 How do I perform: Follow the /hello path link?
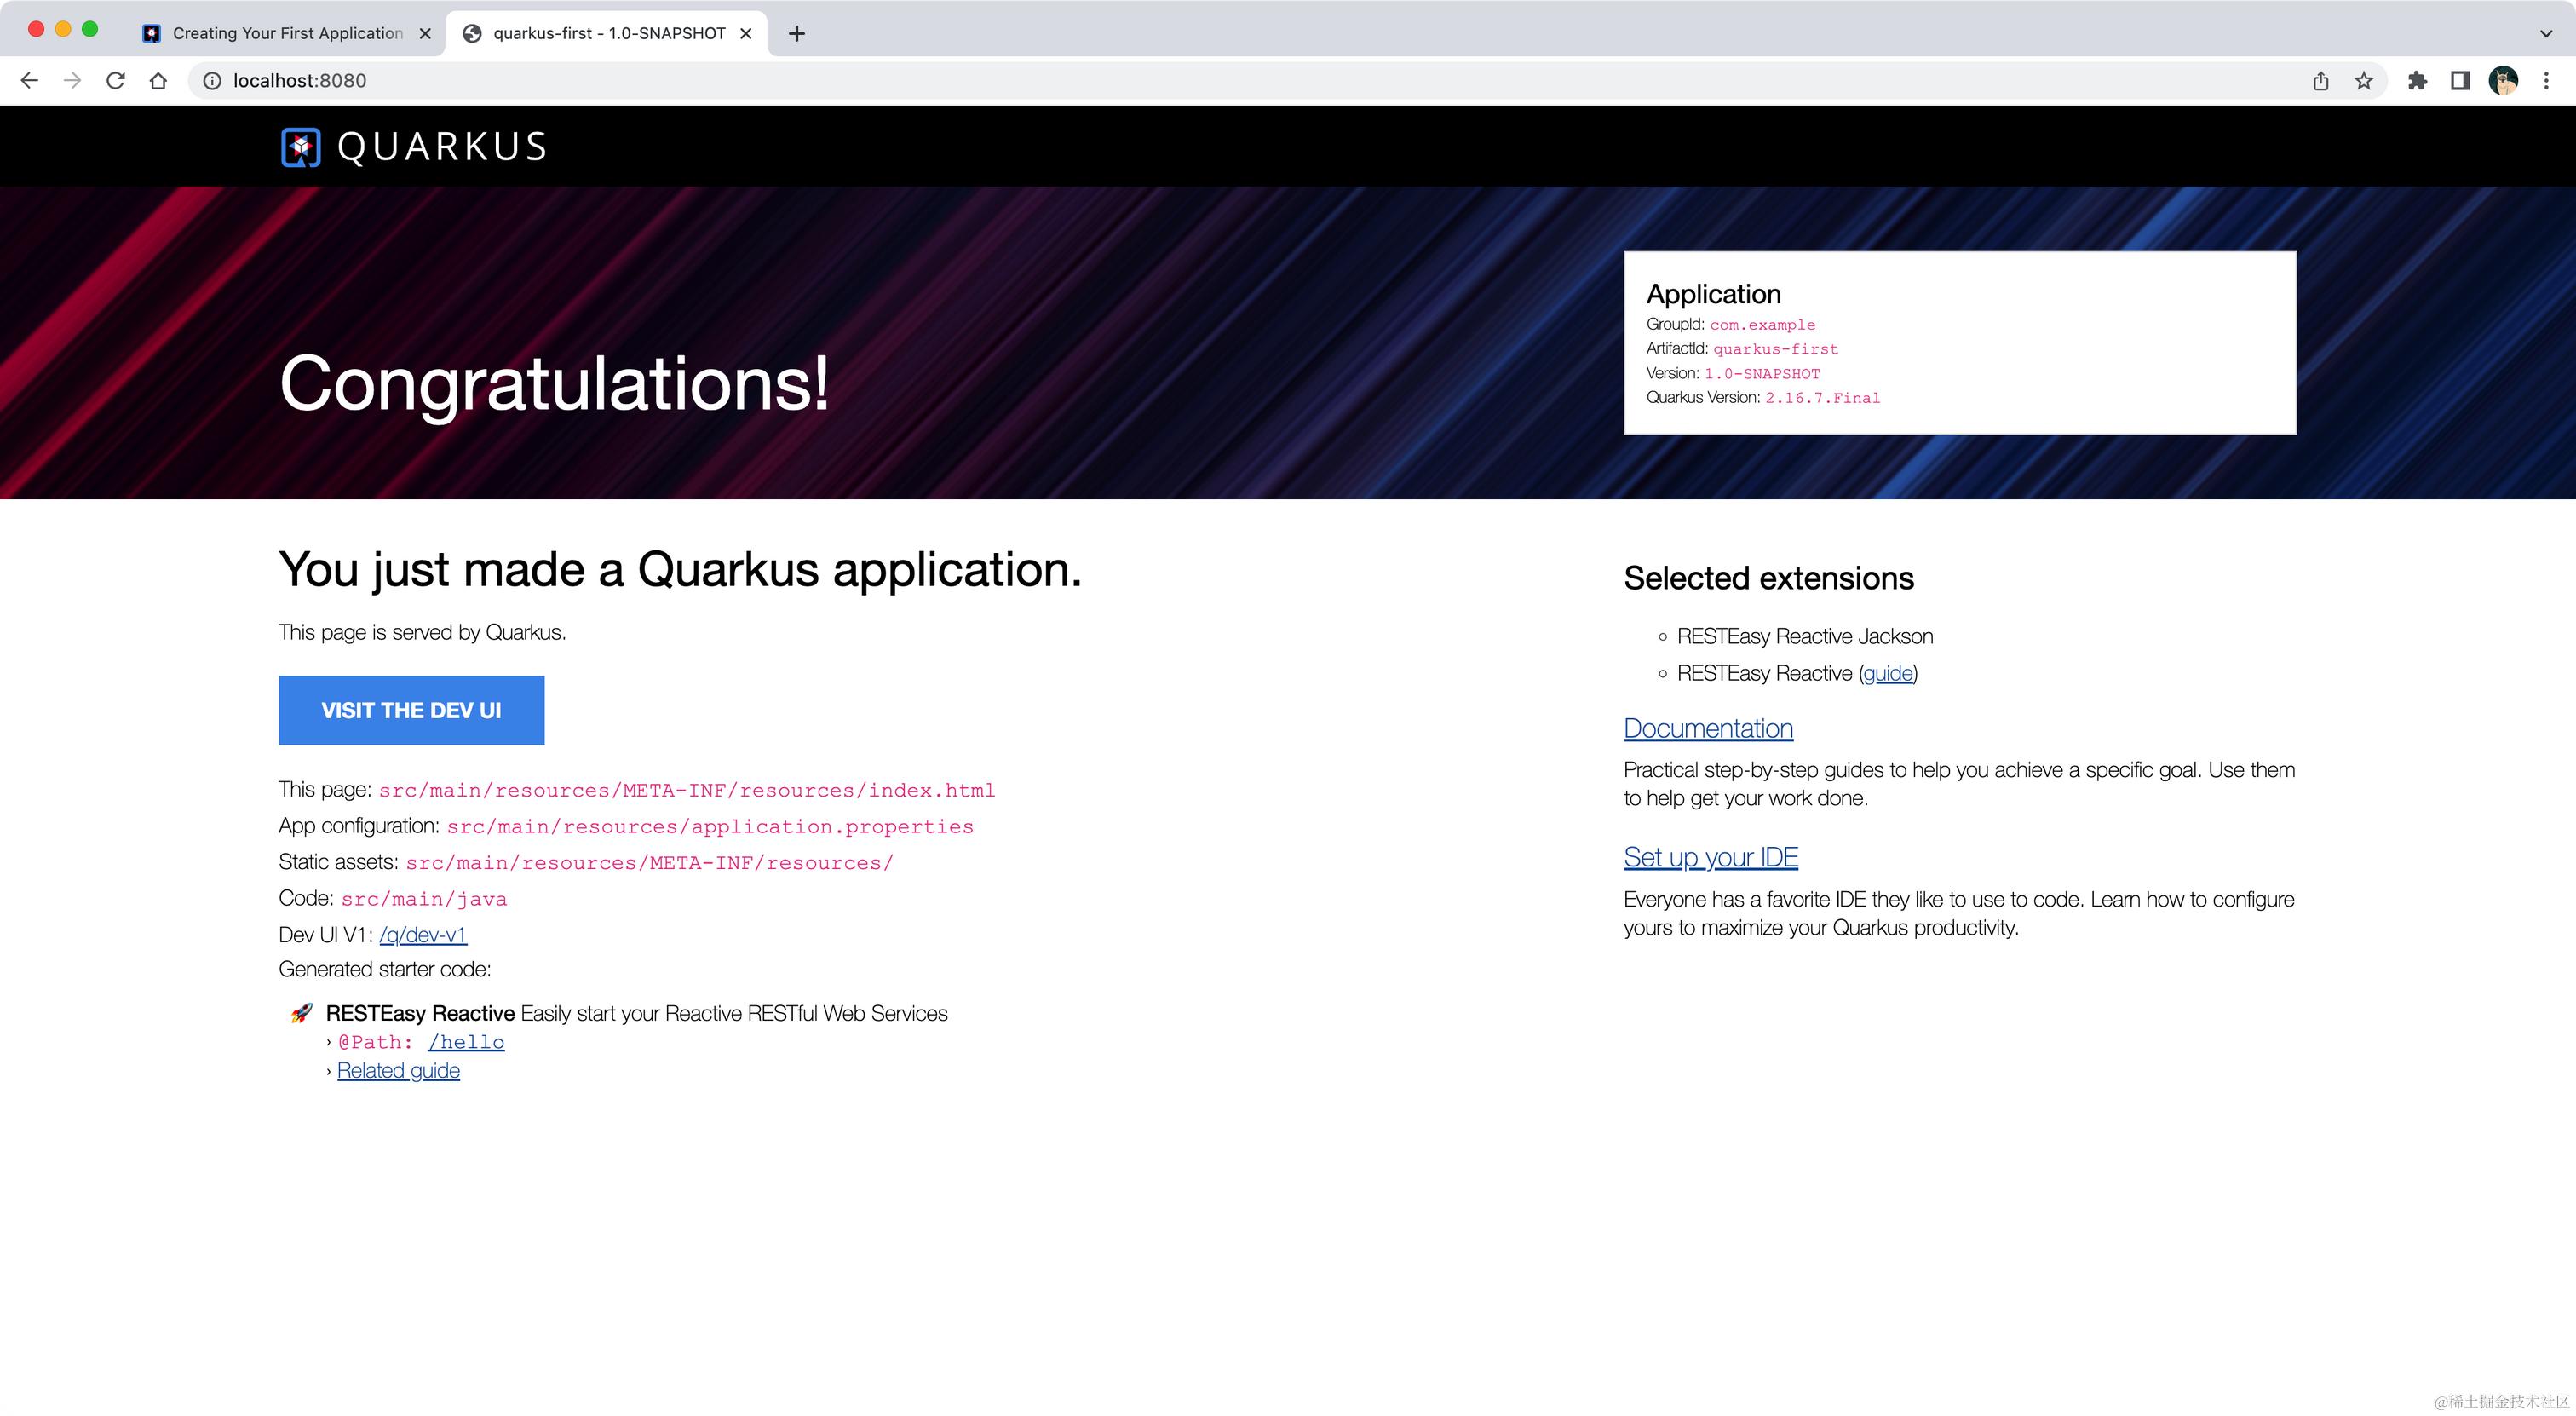(466, 1042)
